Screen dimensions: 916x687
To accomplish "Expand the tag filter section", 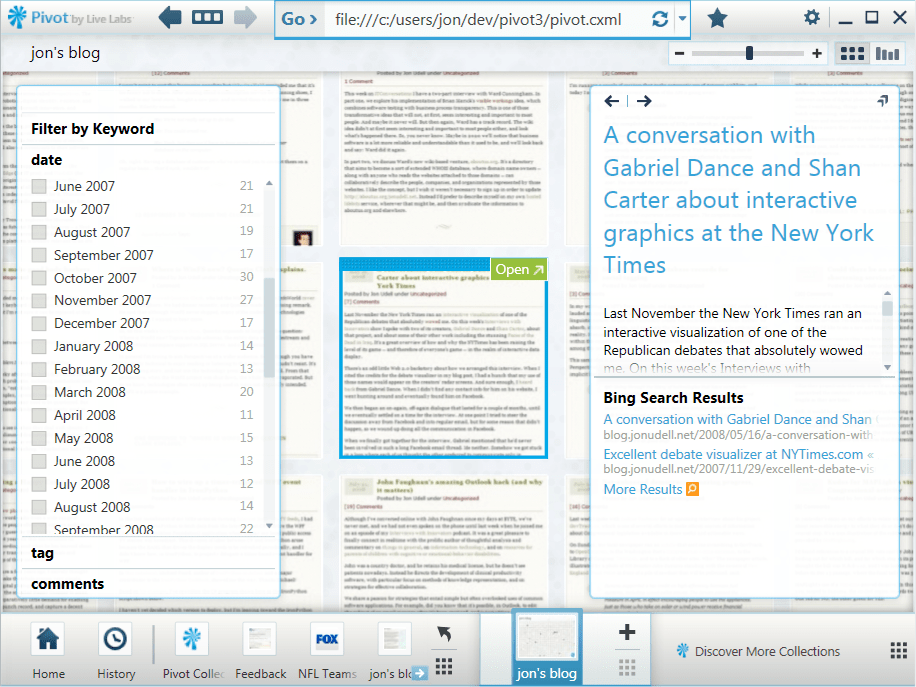I will pyautogui.click(x=42, y=553).
